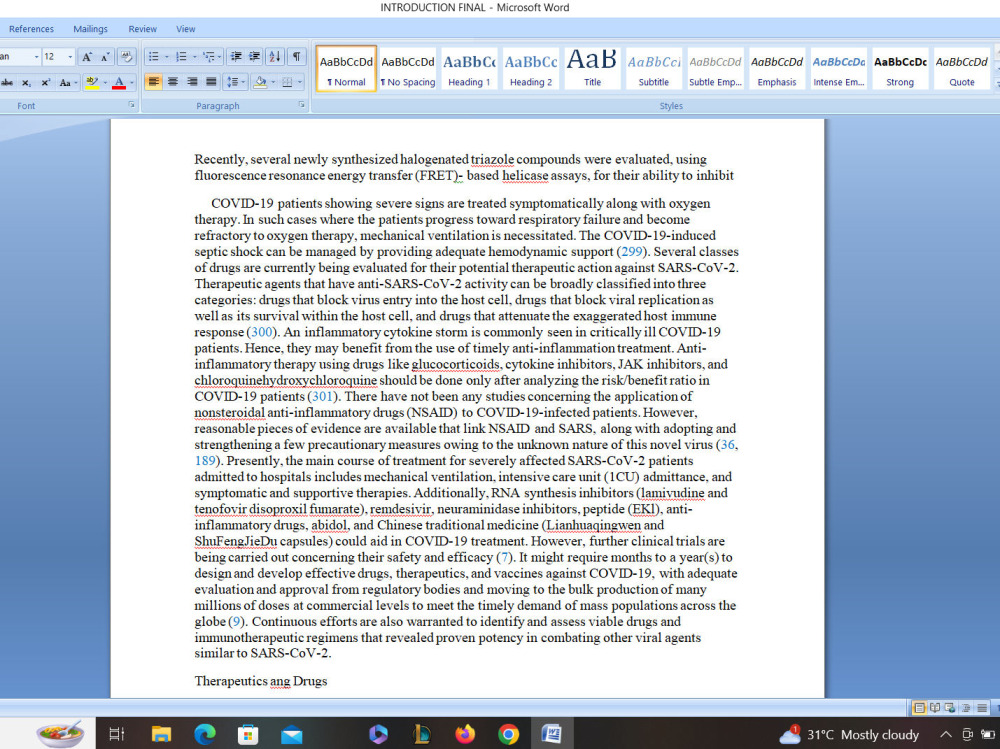Viewport: 1000px width, 749px height.
Task: Apply paragraph shading with the paint bucket
Action: [259, 82]
